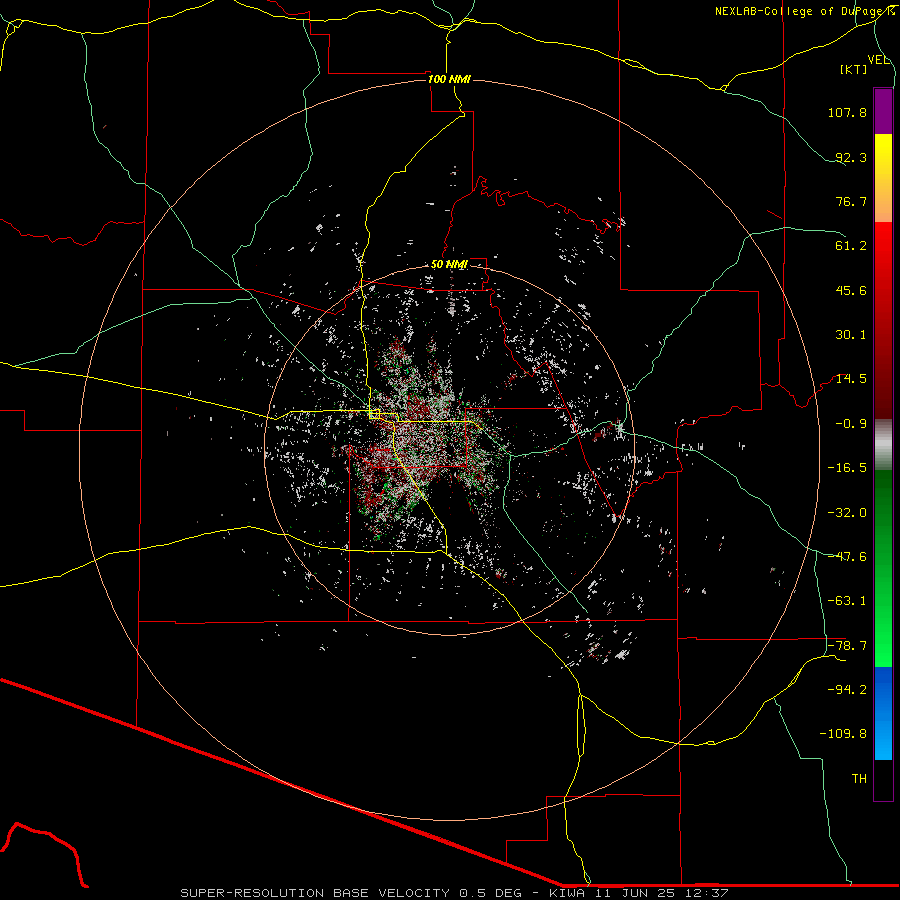Click the gray near-zero segment of color bar
The image size is (900, 900).
883,445
